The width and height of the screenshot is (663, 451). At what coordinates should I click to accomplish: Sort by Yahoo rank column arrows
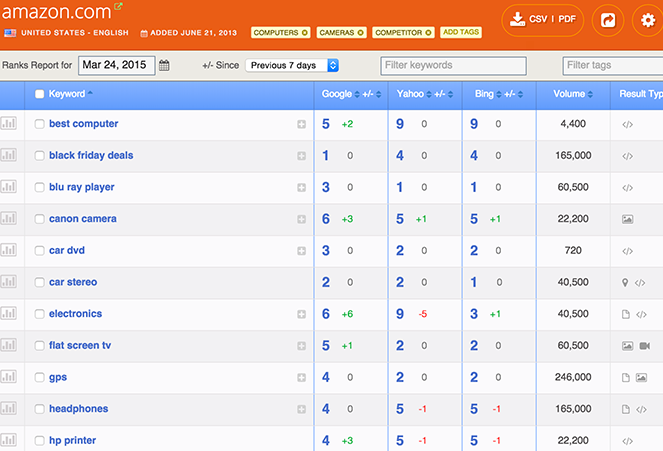tap(429, 95)
